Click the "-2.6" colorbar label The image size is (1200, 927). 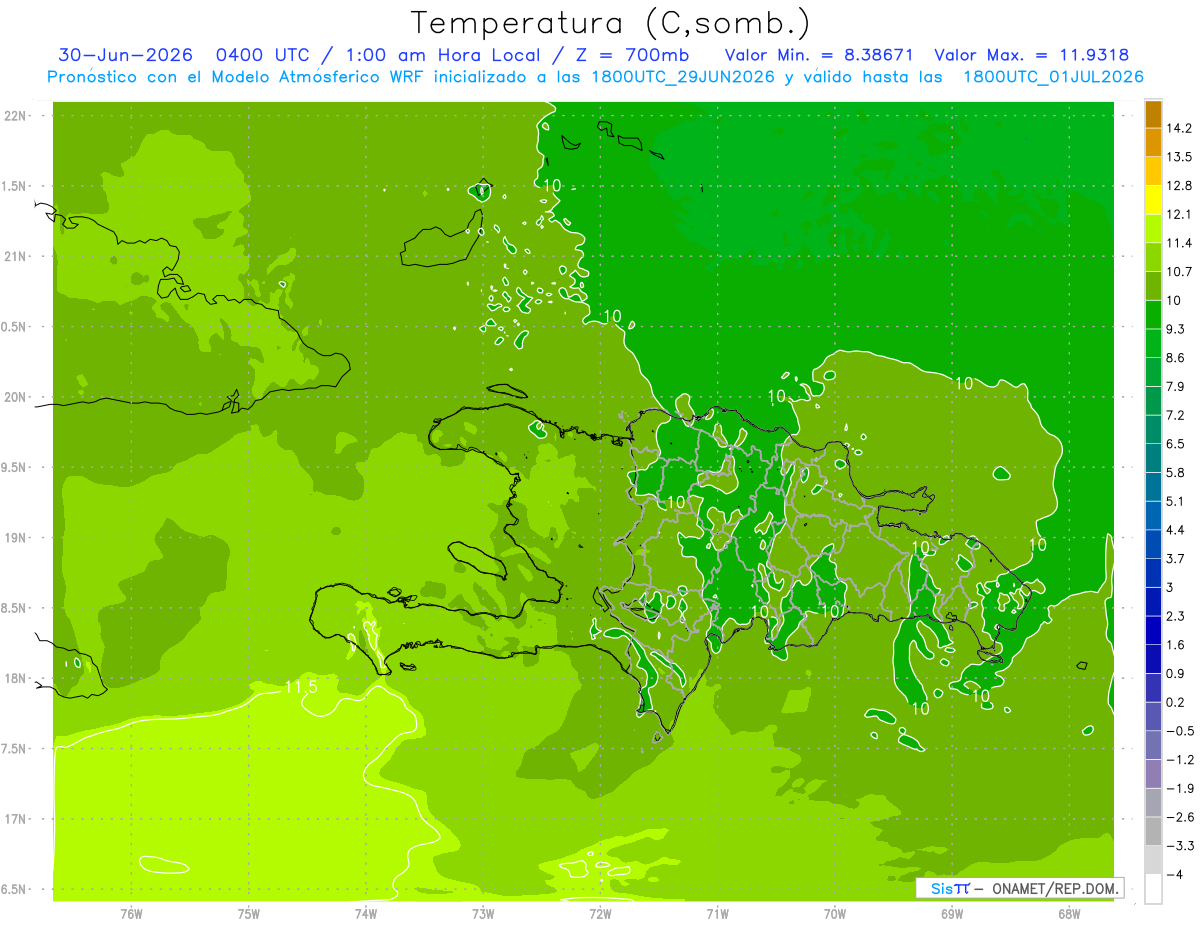[1180, 817]
